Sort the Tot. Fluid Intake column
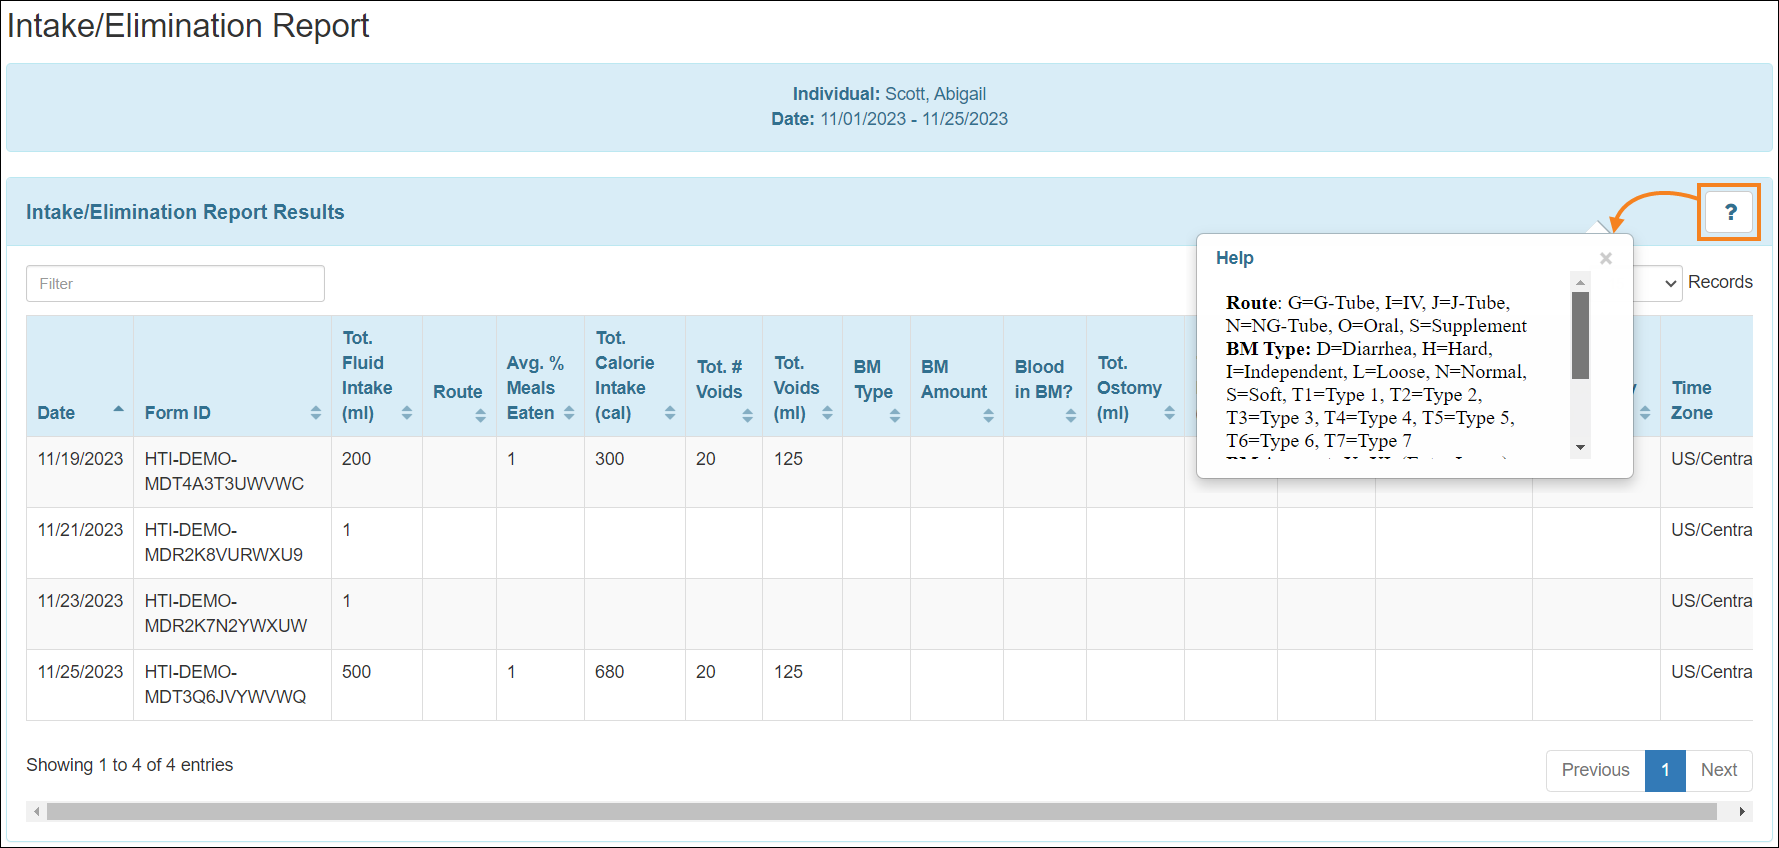 pos(407,413)
